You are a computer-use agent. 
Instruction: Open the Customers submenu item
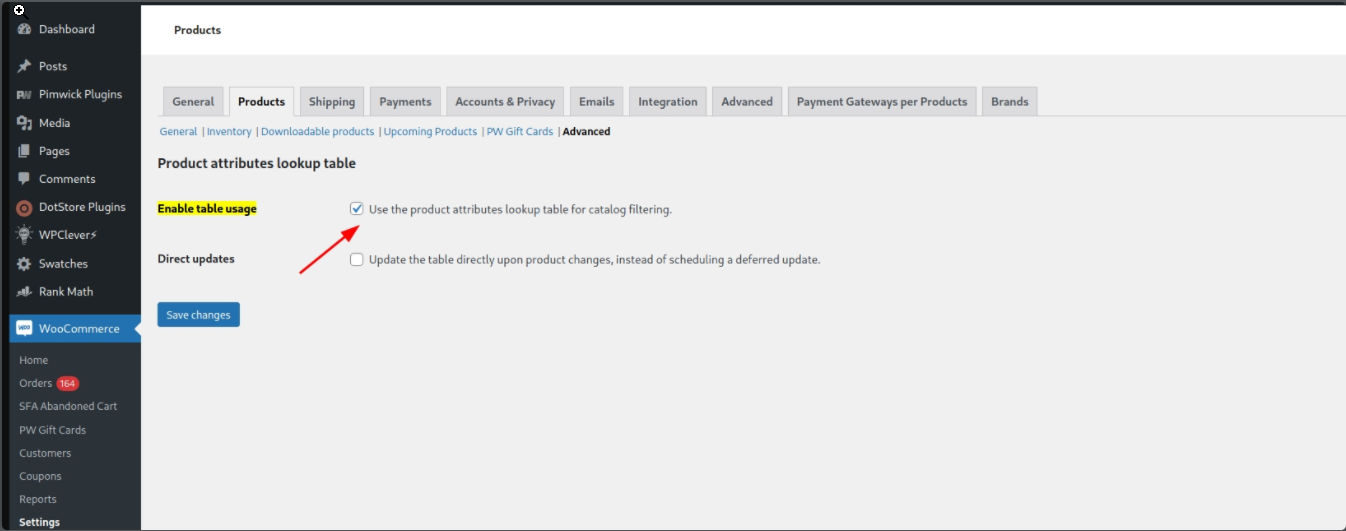pos(46,453)
